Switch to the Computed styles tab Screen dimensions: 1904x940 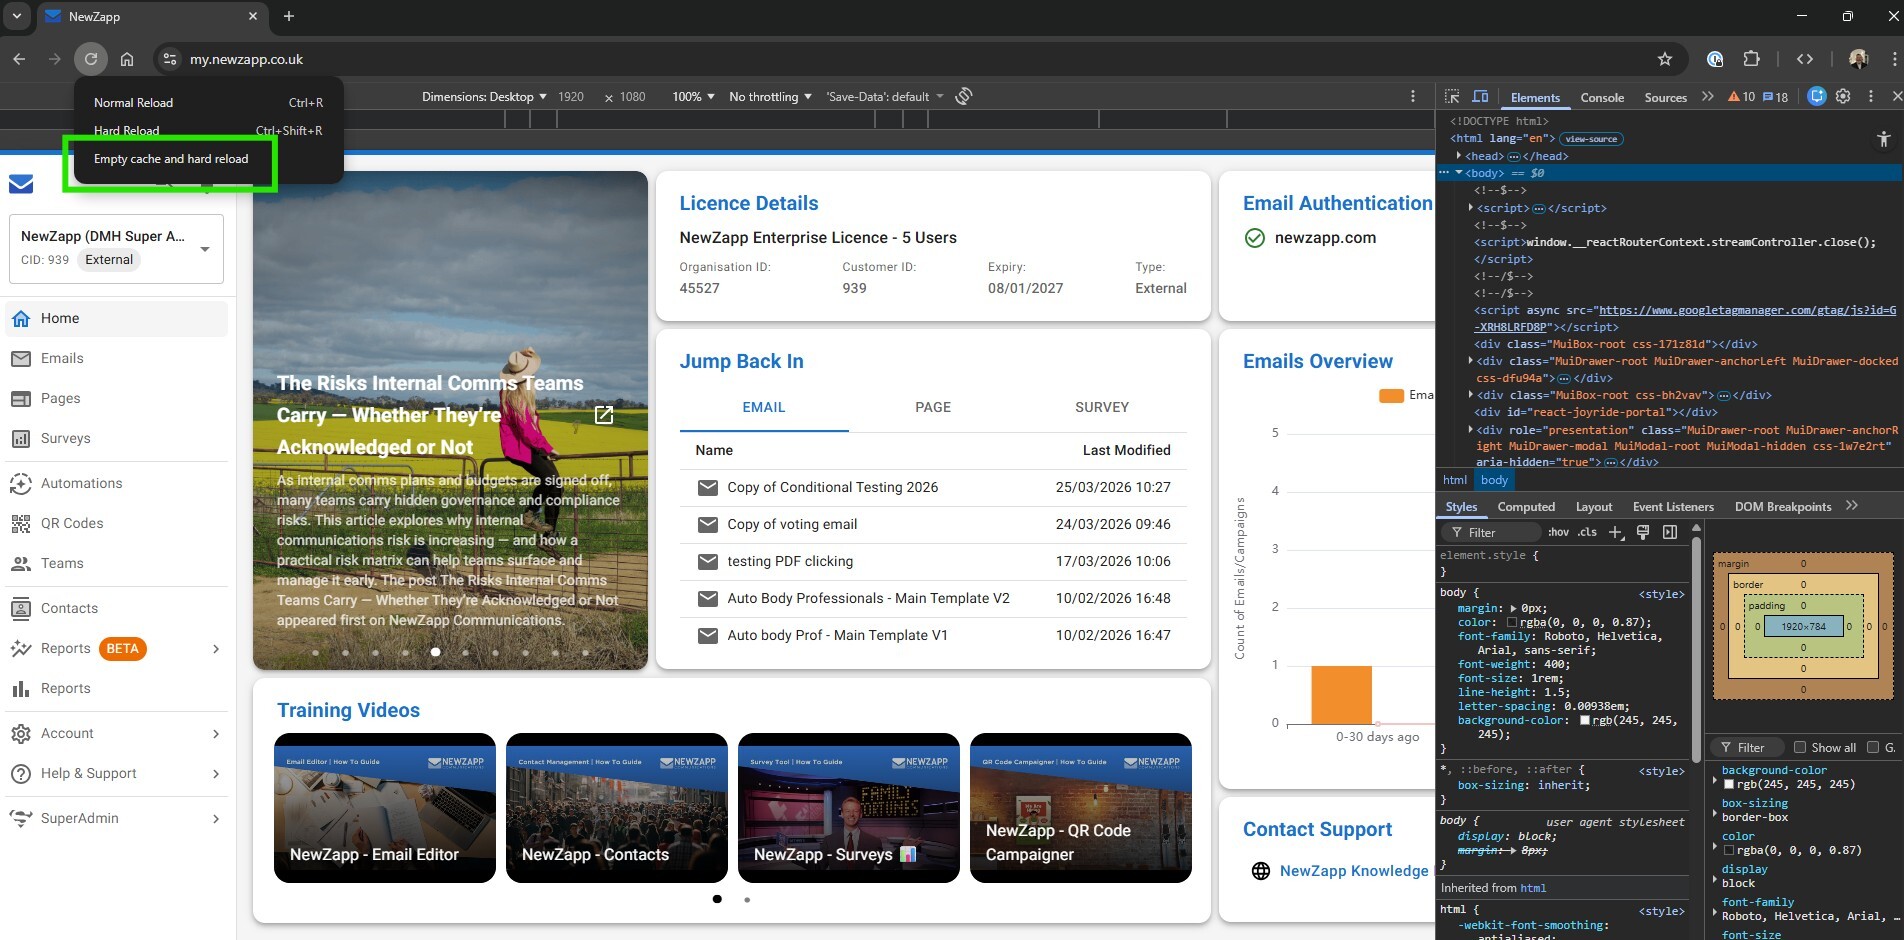click(x=1526, y=507)
